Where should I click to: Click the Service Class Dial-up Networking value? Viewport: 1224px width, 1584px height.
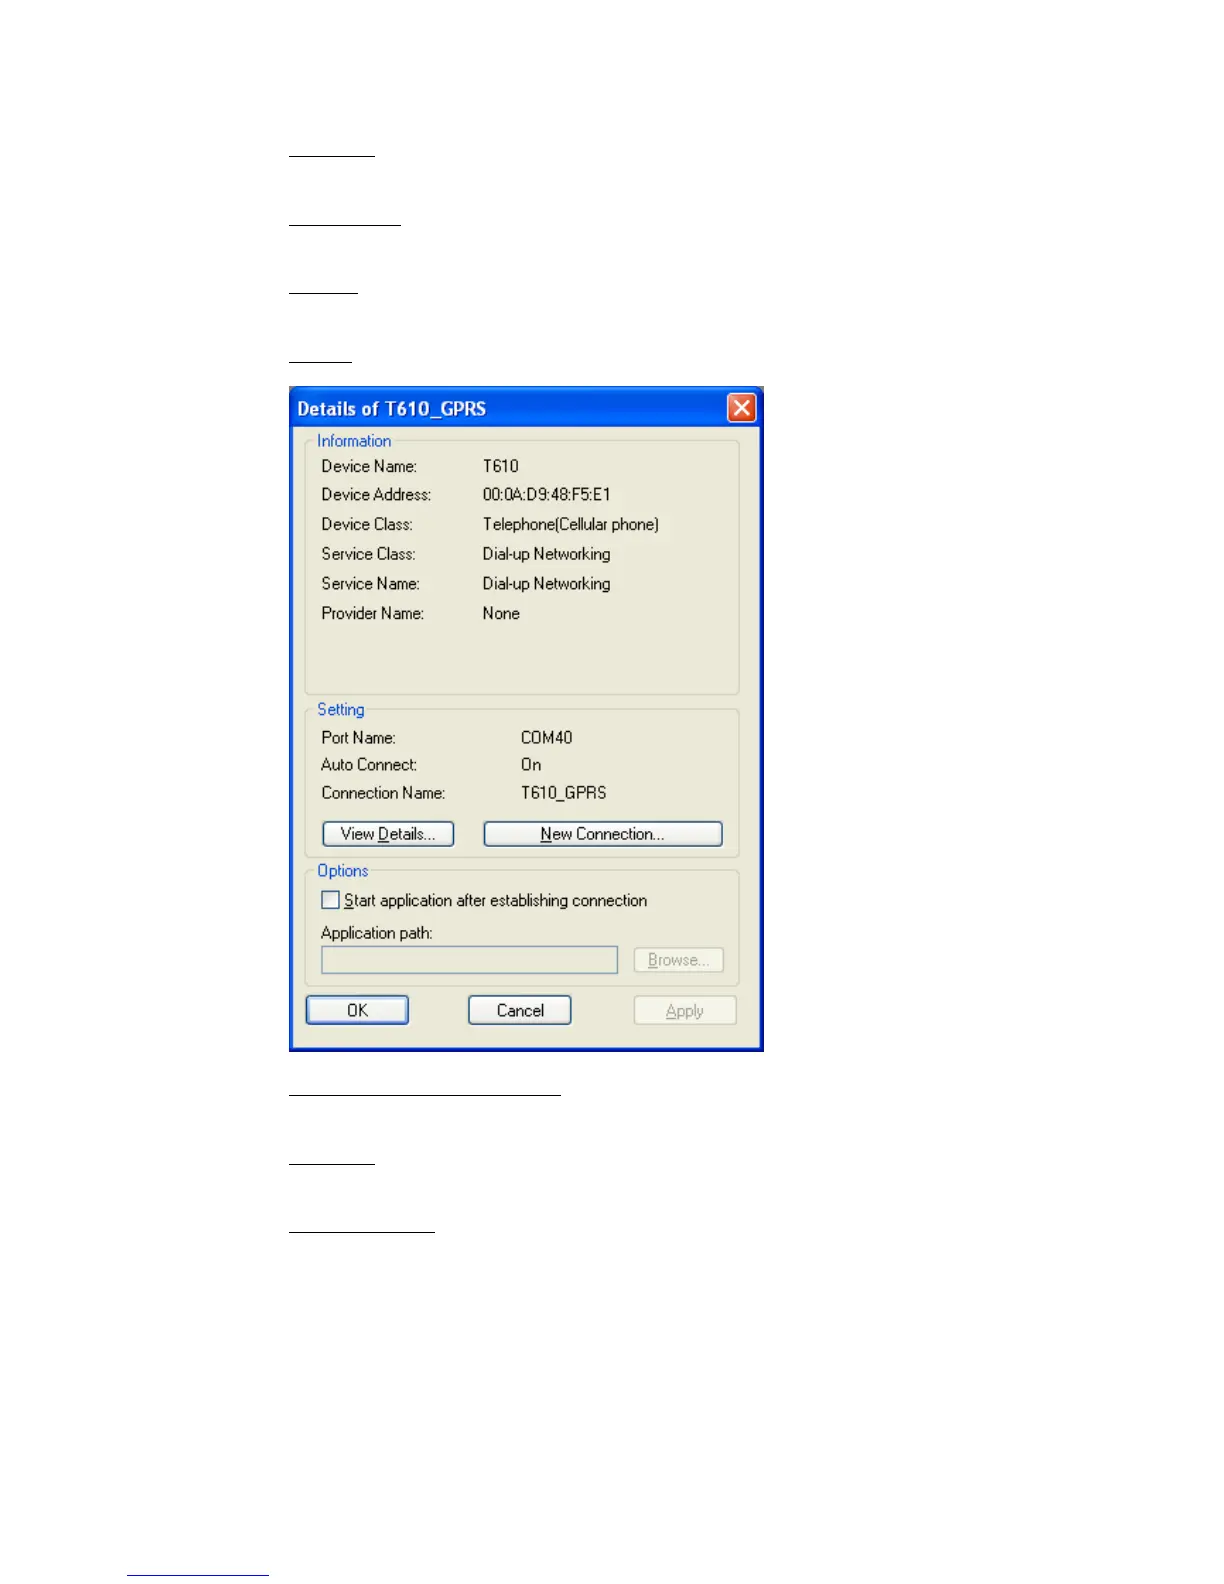pos(546,554)
